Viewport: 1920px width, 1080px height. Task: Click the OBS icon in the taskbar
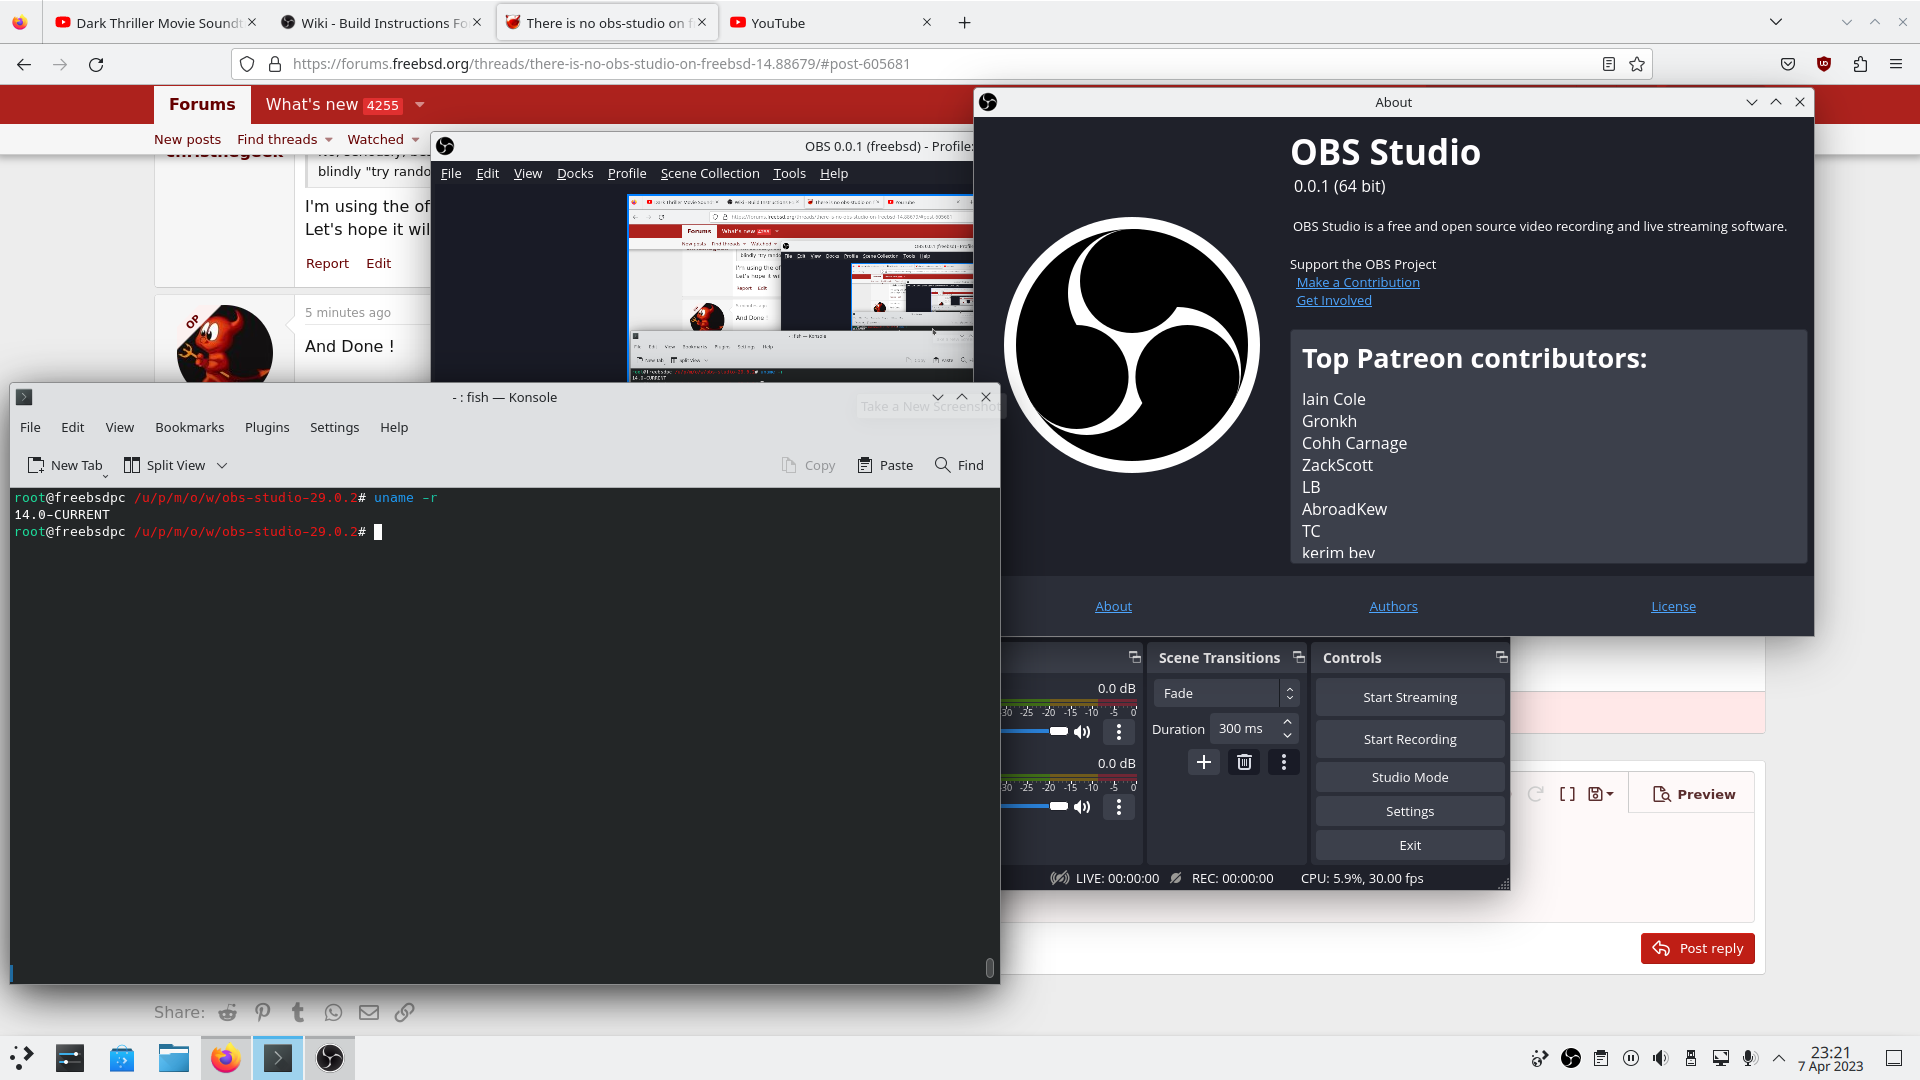(x=330, y=1058)
